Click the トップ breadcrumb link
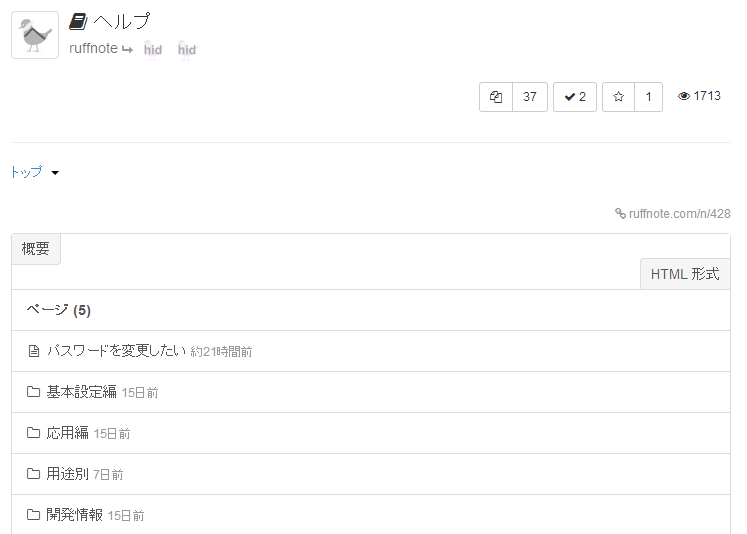 pos(26,172)
